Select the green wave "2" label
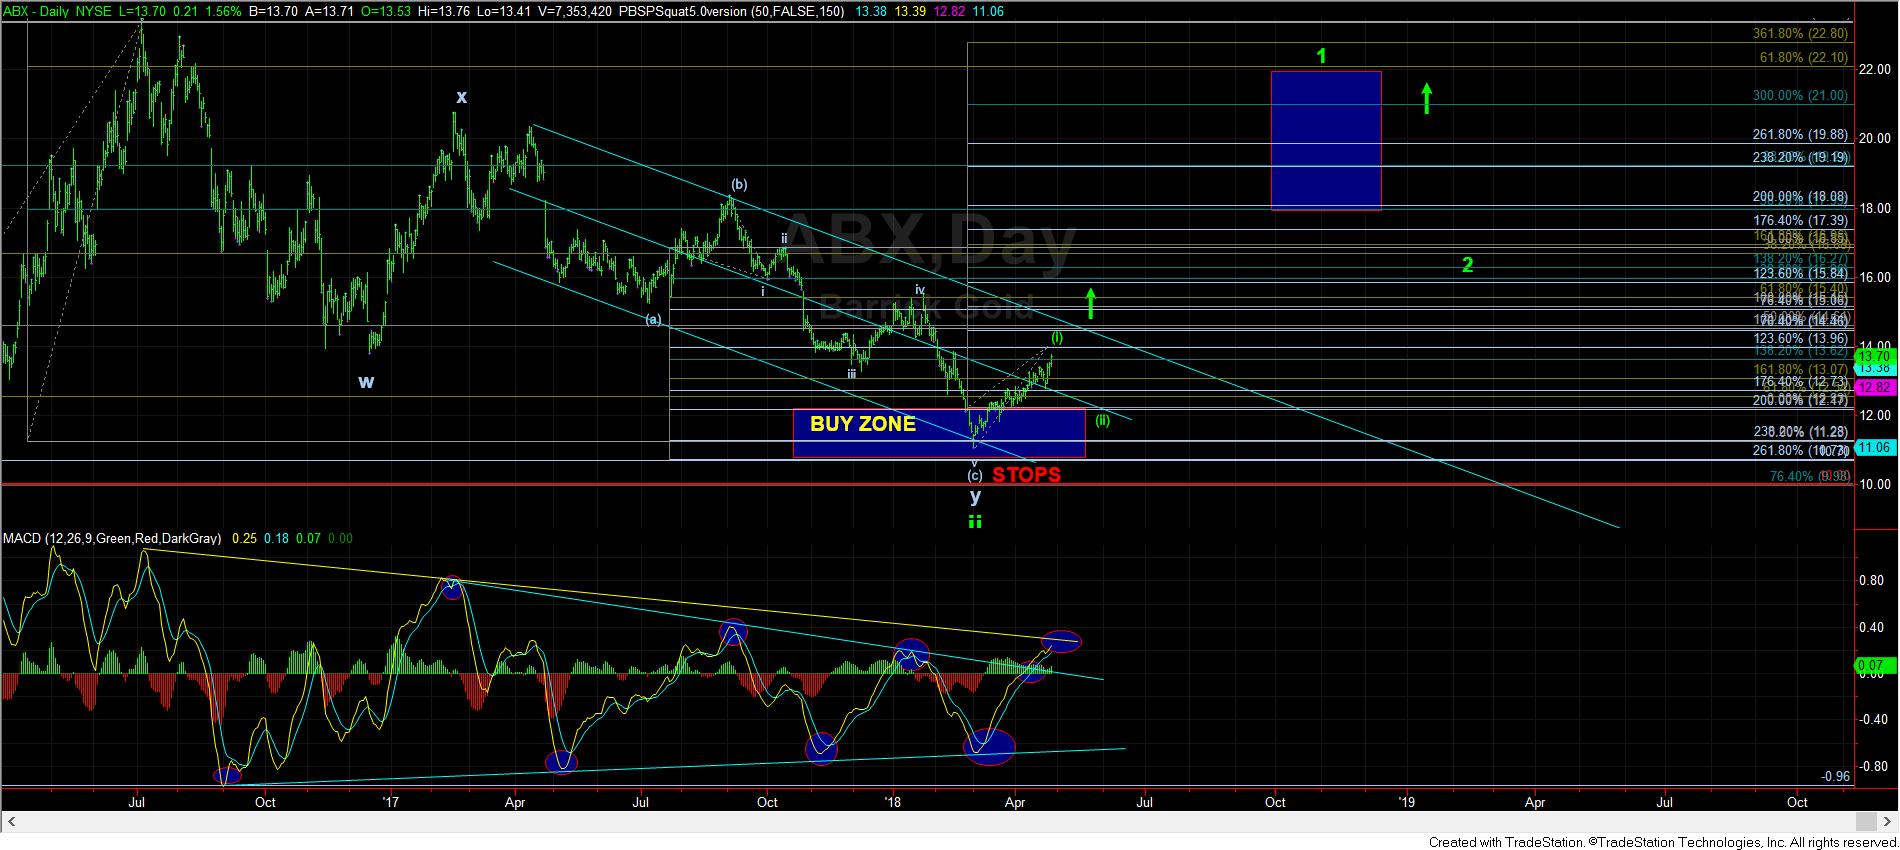Image resolution: width=1900 pixels, height=850 pixels. click(1467, 265)
